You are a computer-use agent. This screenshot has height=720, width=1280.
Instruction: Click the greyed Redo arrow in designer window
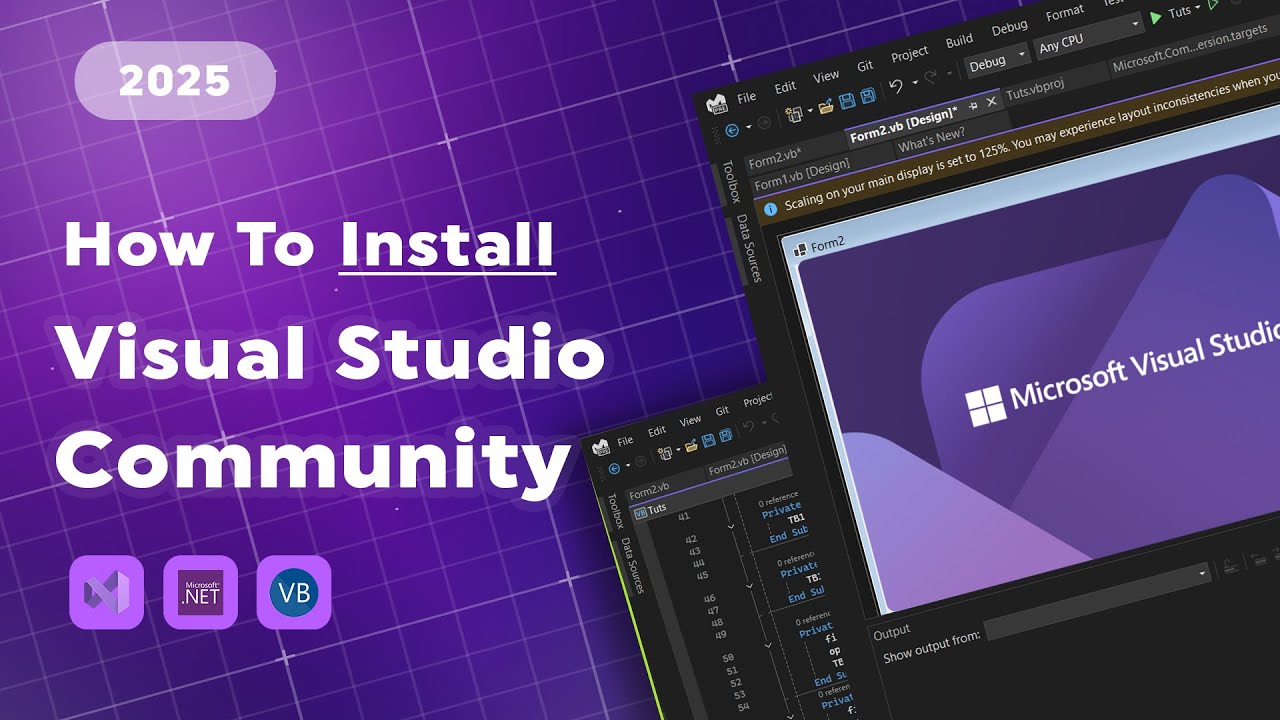[930, 78]
